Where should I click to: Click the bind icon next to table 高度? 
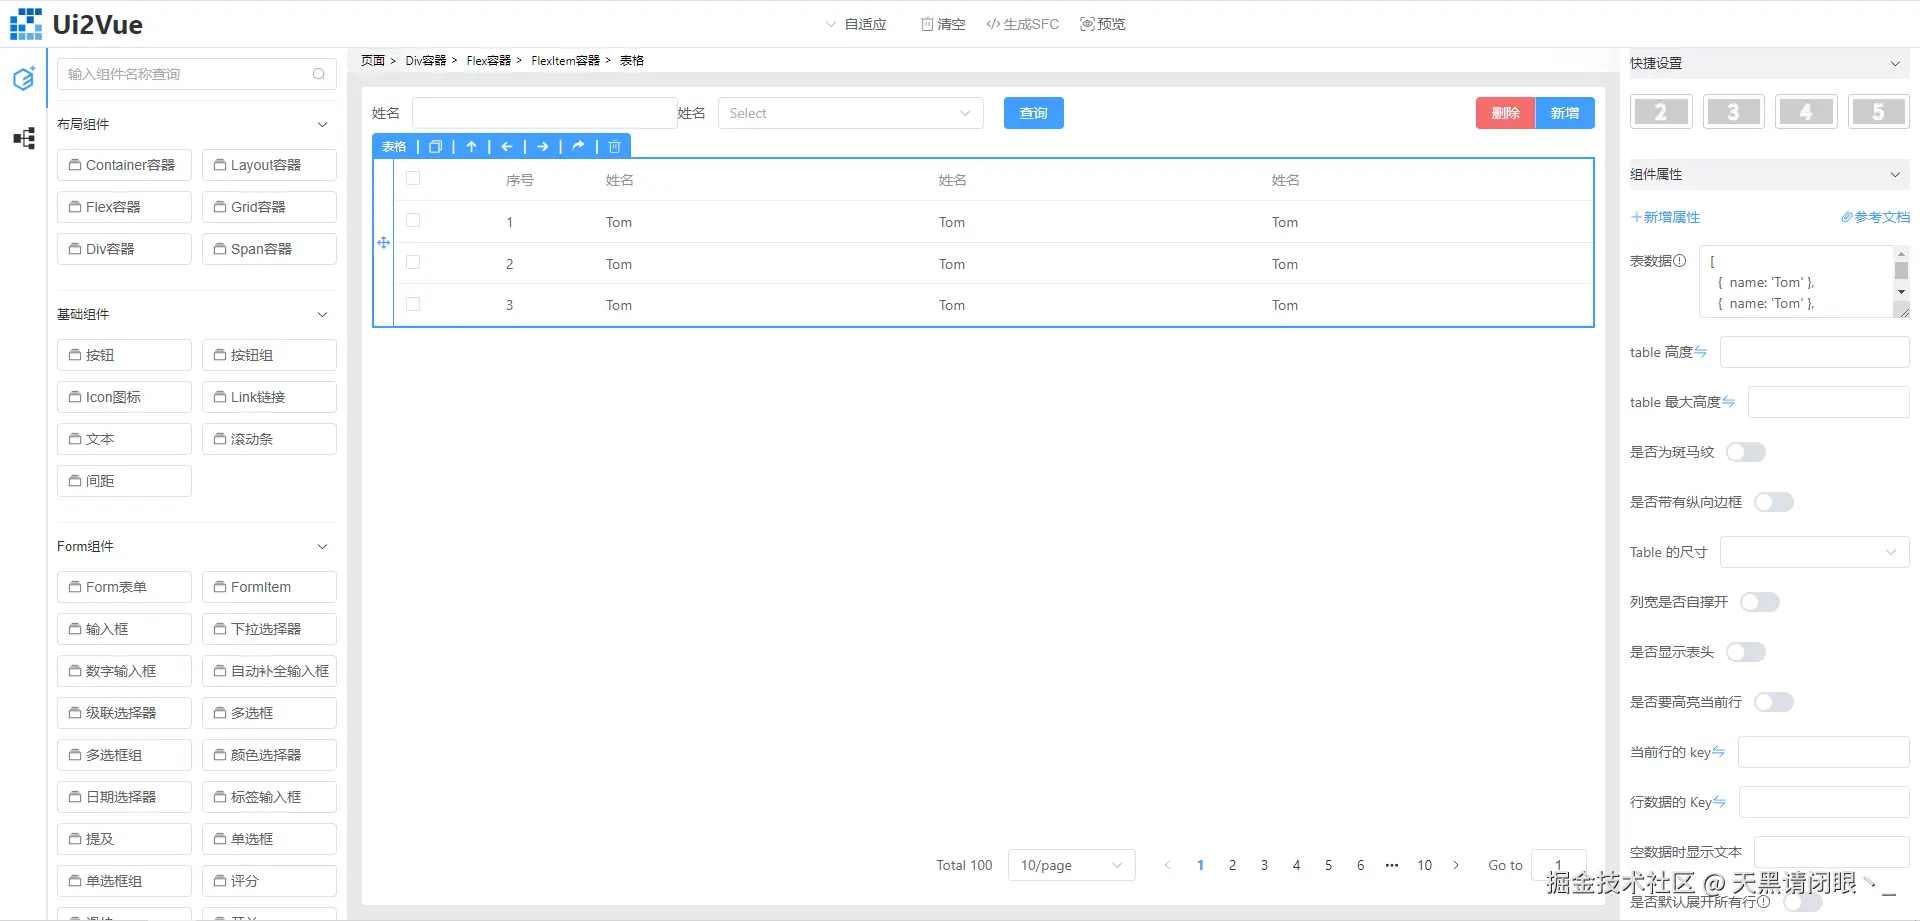coord(1700,352)
